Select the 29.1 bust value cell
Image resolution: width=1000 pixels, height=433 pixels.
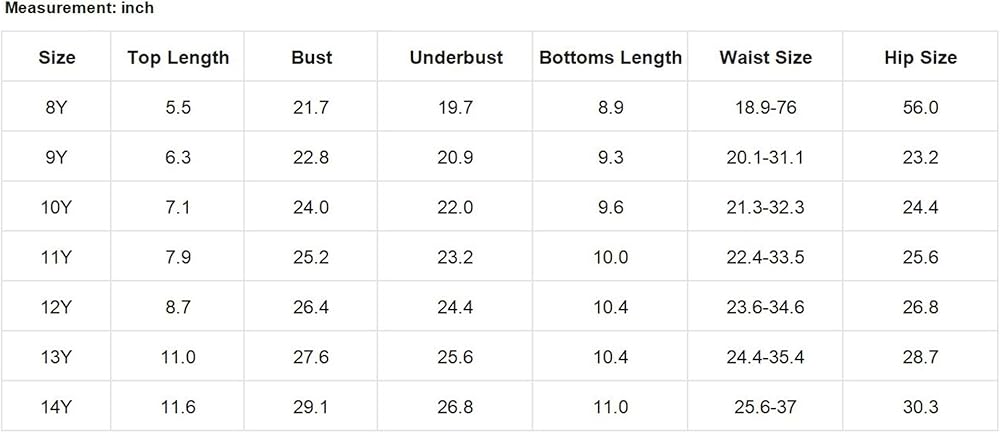pos(311,407)
